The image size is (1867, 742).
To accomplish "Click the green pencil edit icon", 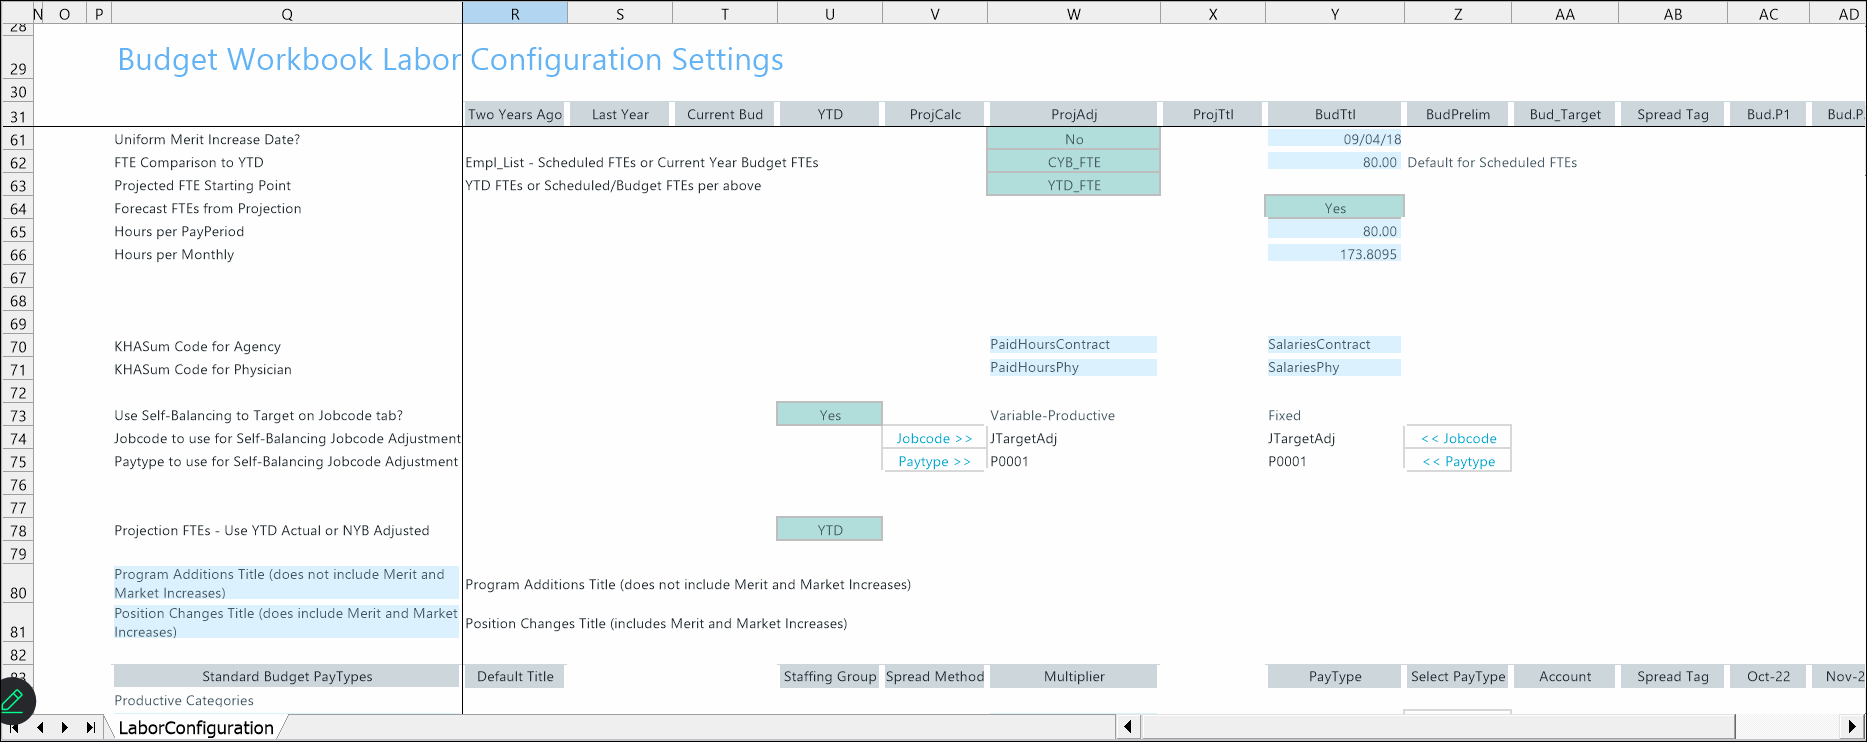I will (x=14, y=701).
